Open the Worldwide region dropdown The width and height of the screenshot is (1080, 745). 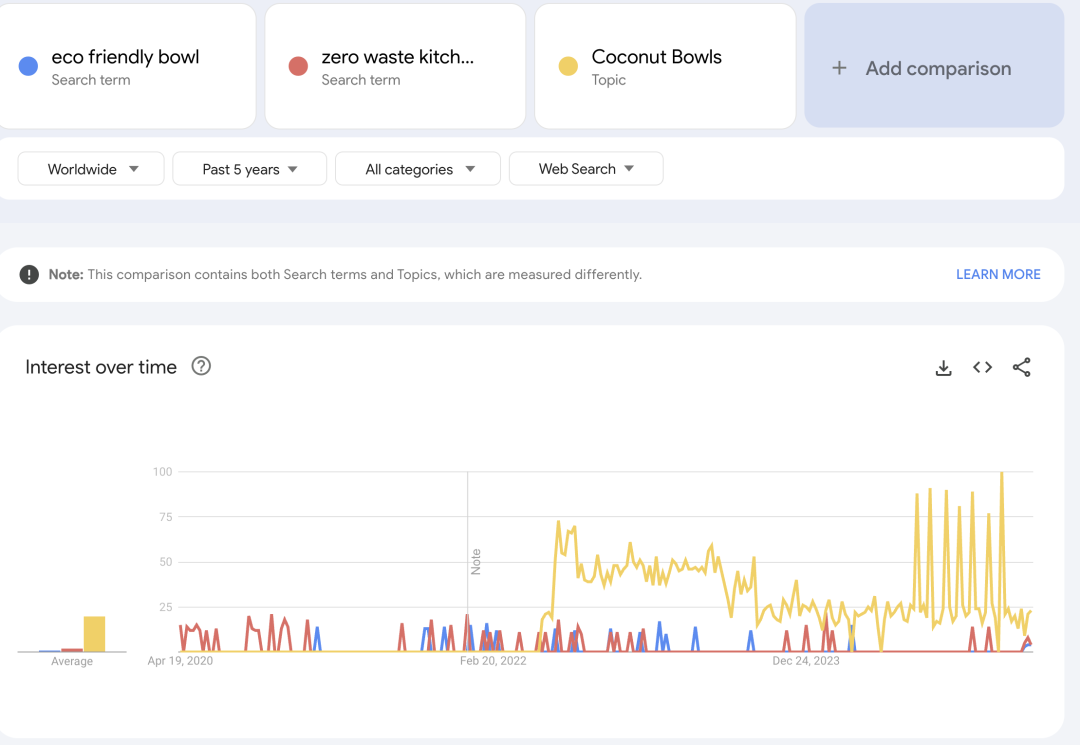[x=91, y=169]
